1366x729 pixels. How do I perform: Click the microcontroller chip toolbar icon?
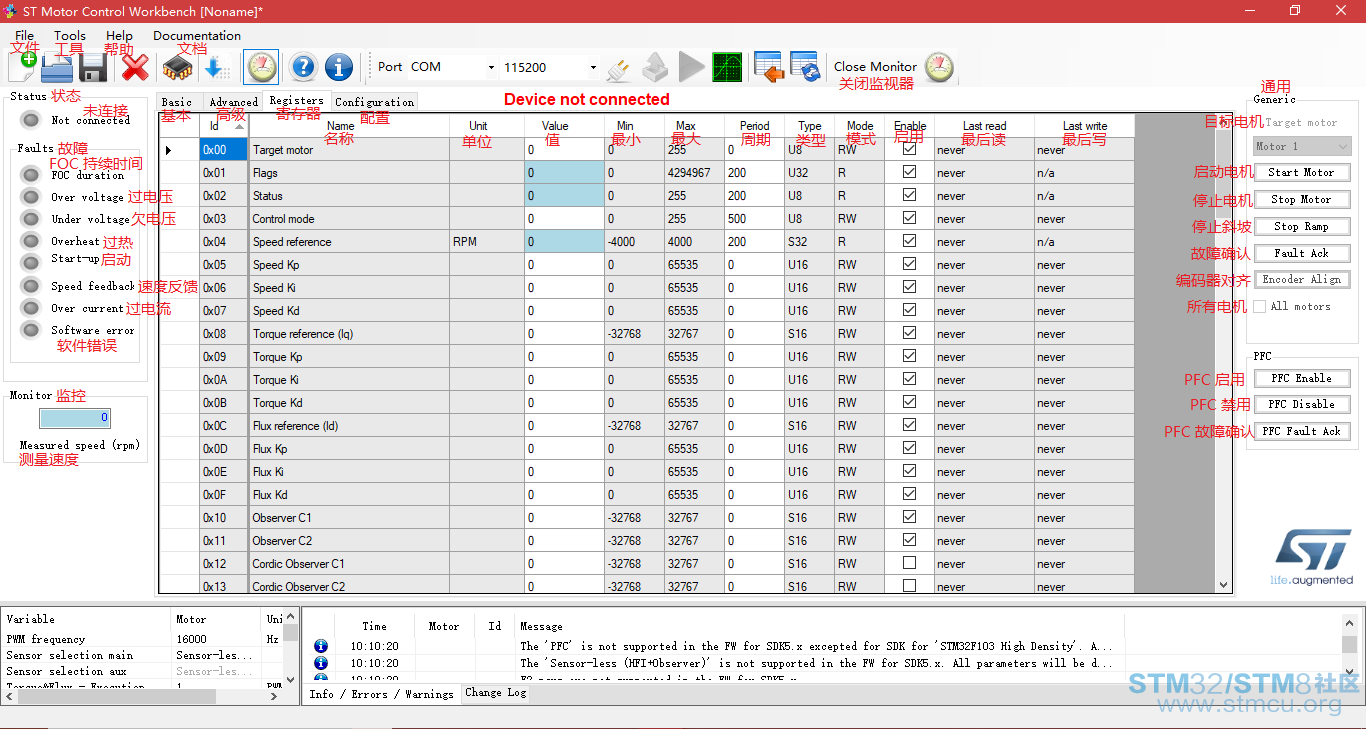point(178,67)
